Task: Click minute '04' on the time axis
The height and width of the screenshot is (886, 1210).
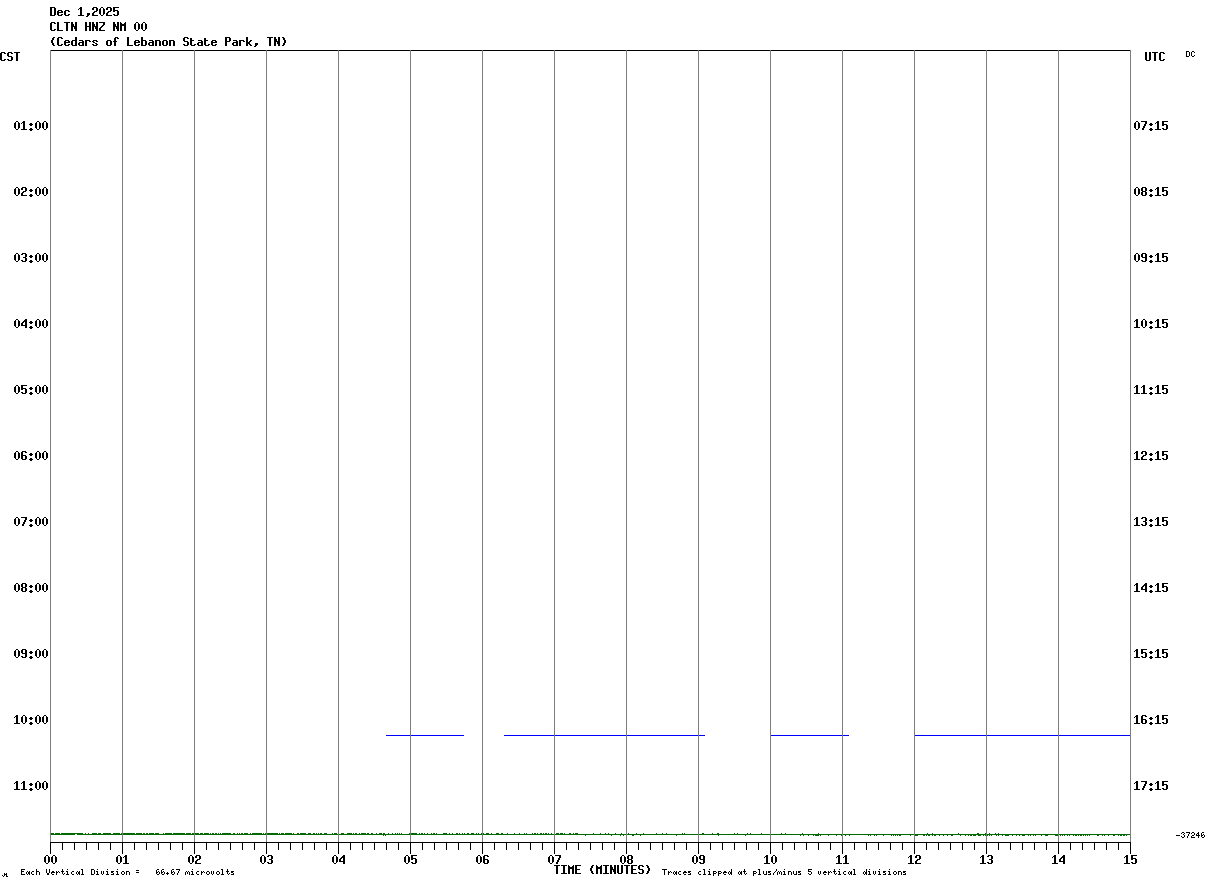Action: point(338,860)
